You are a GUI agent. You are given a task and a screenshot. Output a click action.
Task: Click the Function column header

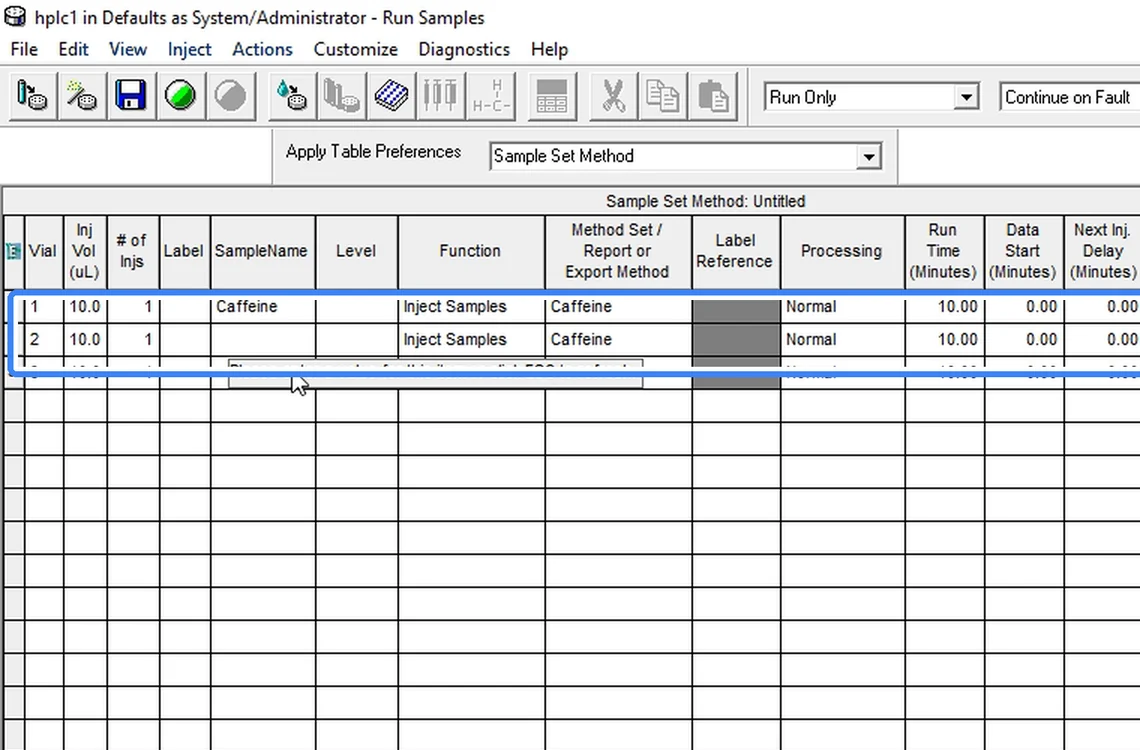[x=470, y=251]
